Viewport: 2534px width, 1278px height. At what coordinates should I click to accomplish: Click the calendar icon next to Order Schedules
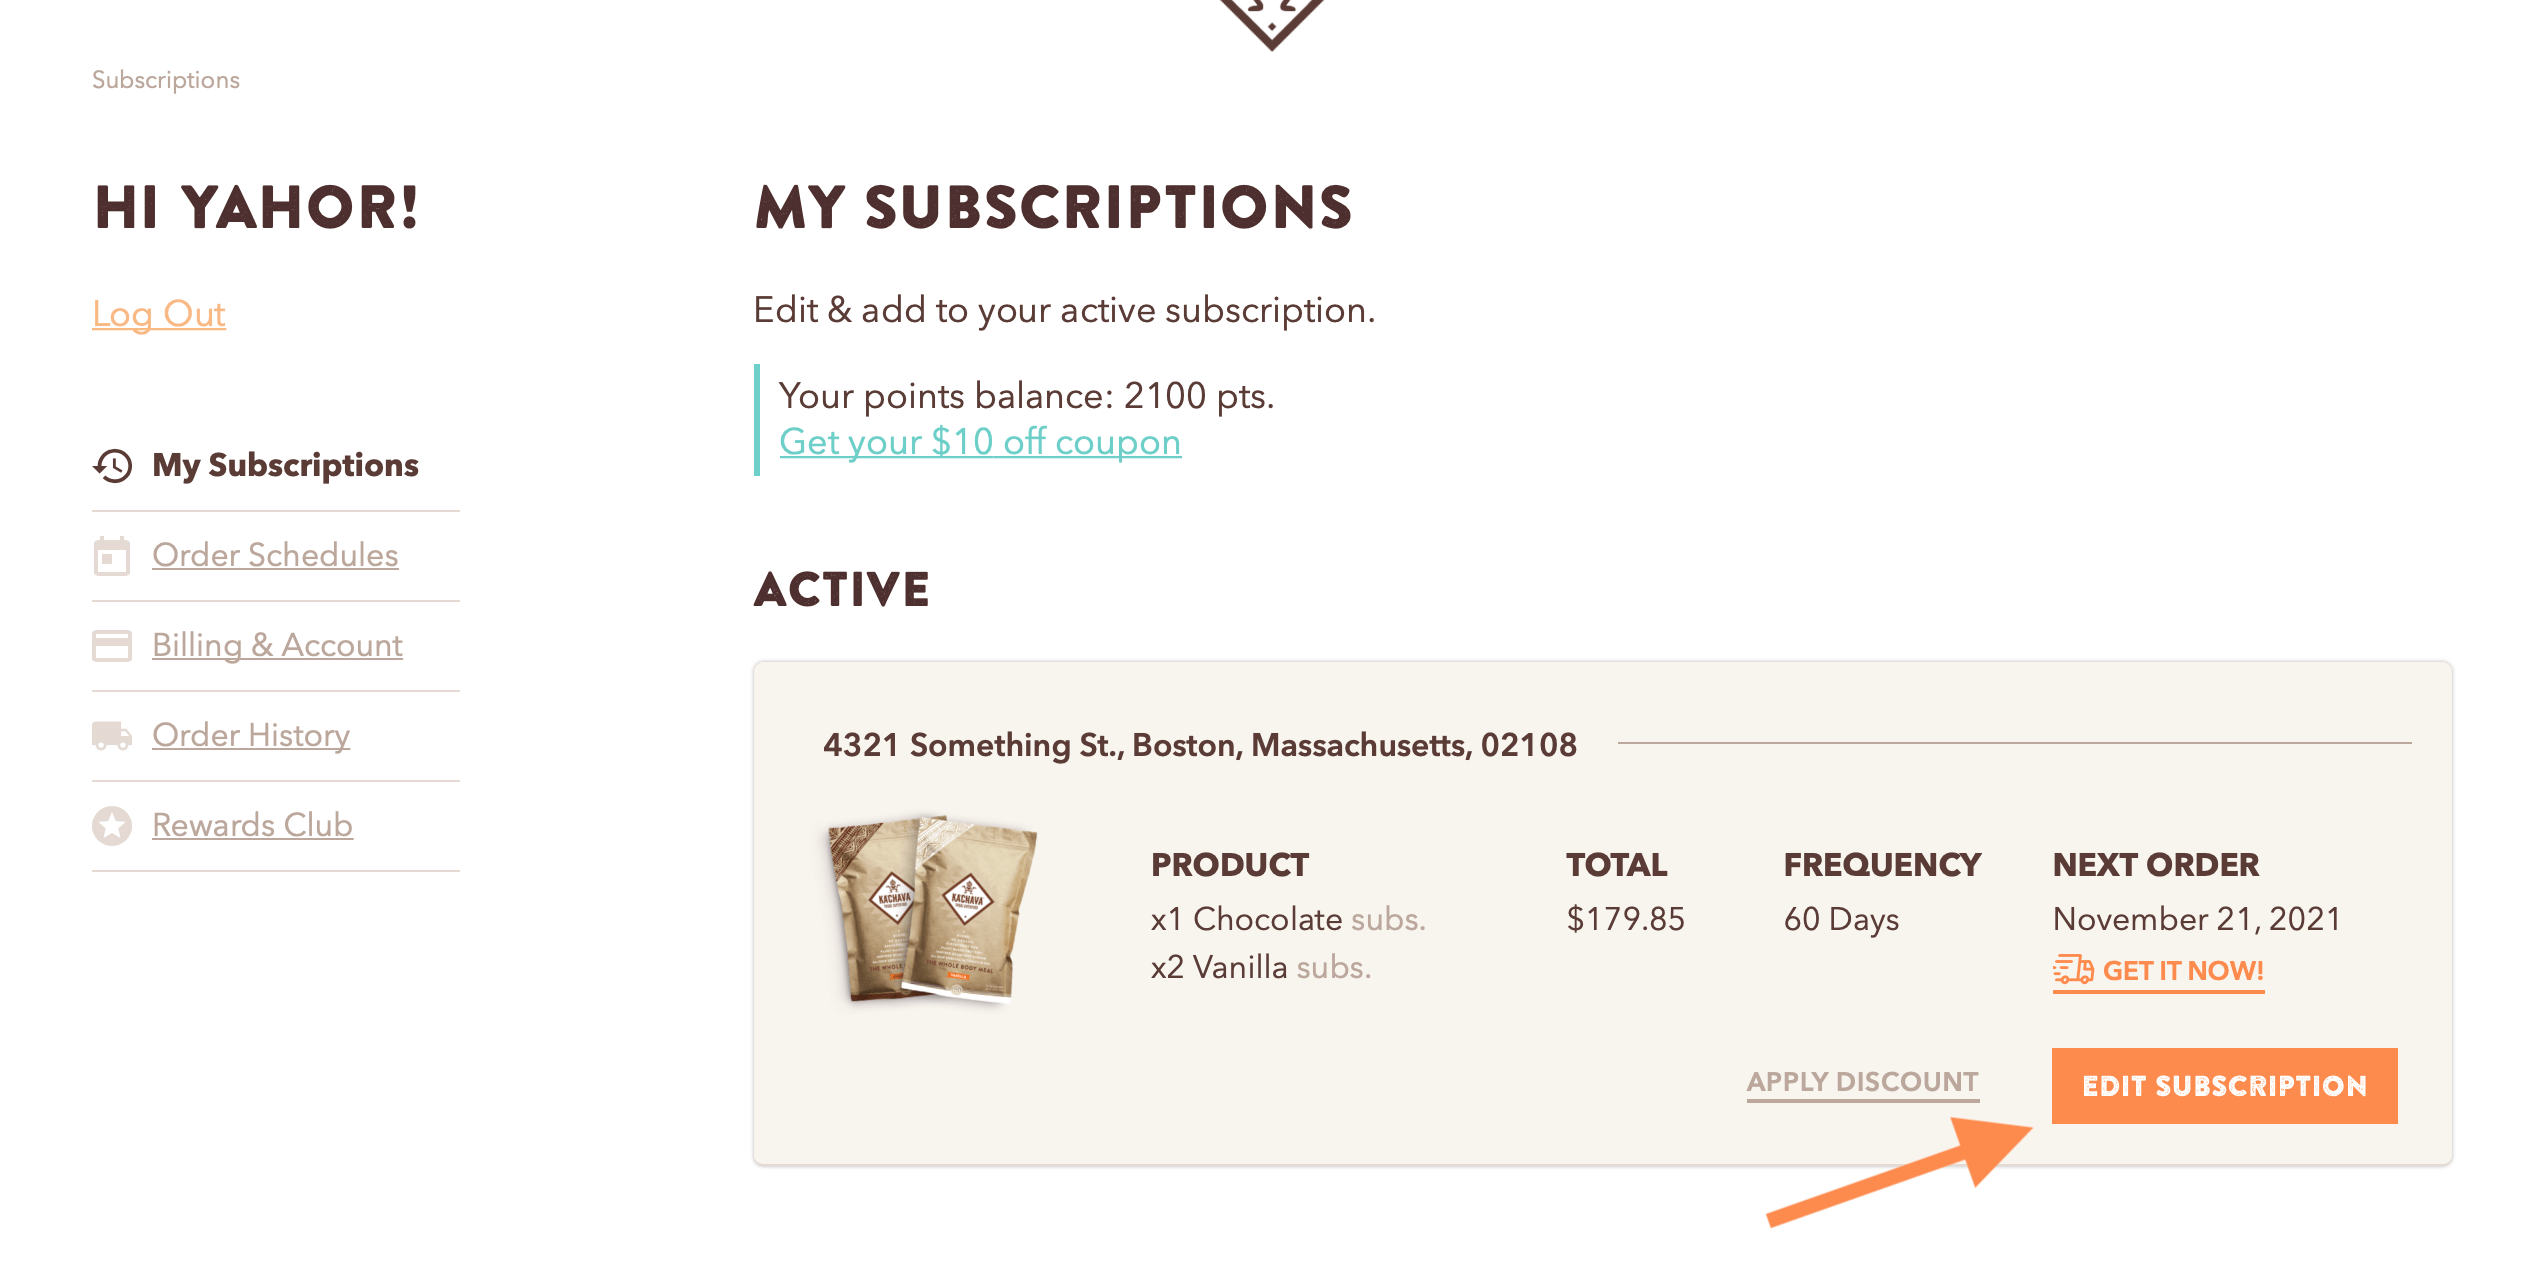pos(111,556)
